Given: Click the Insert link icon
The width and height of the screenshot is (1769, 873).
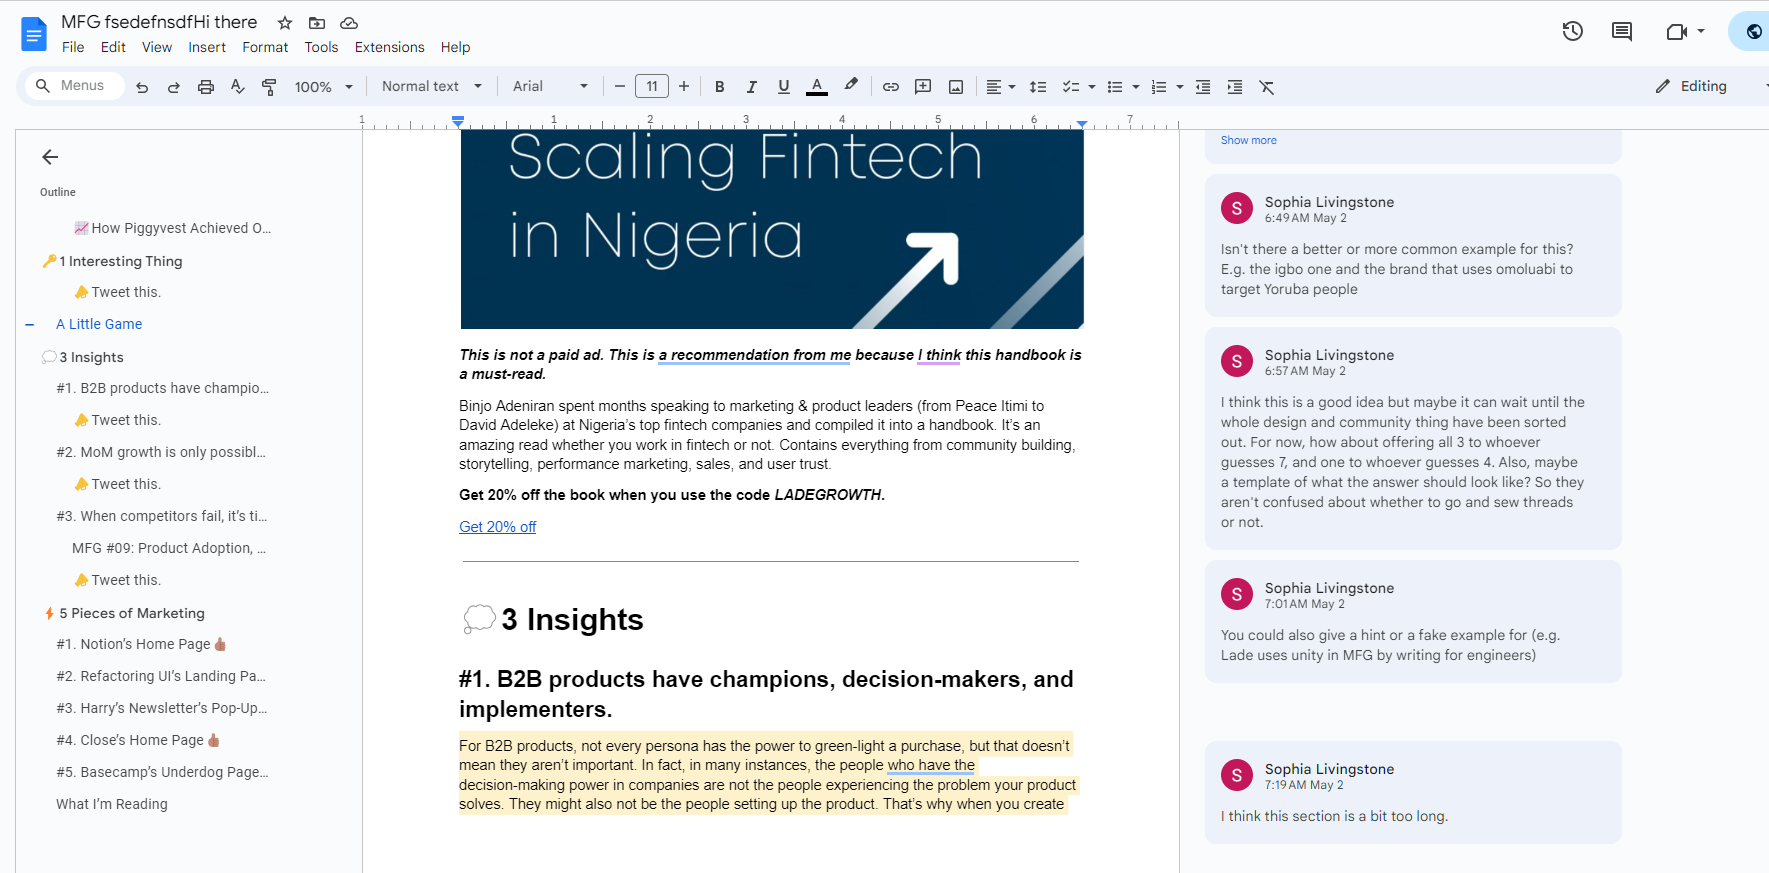Looking at the screenshot, I should click(890, 87).
